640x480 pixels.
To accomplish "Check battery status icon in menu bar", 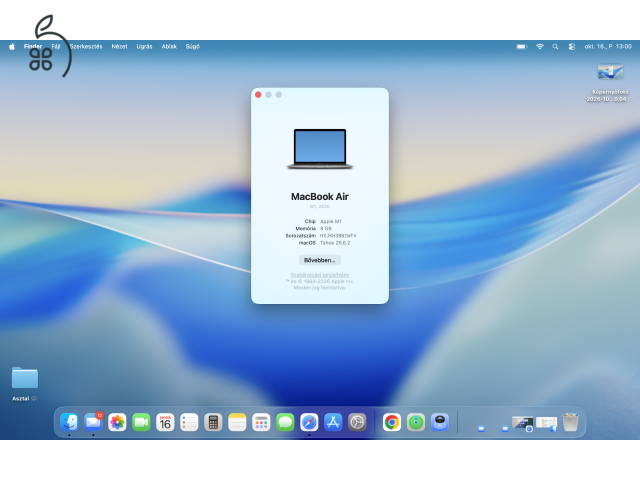I will (522, 47).
